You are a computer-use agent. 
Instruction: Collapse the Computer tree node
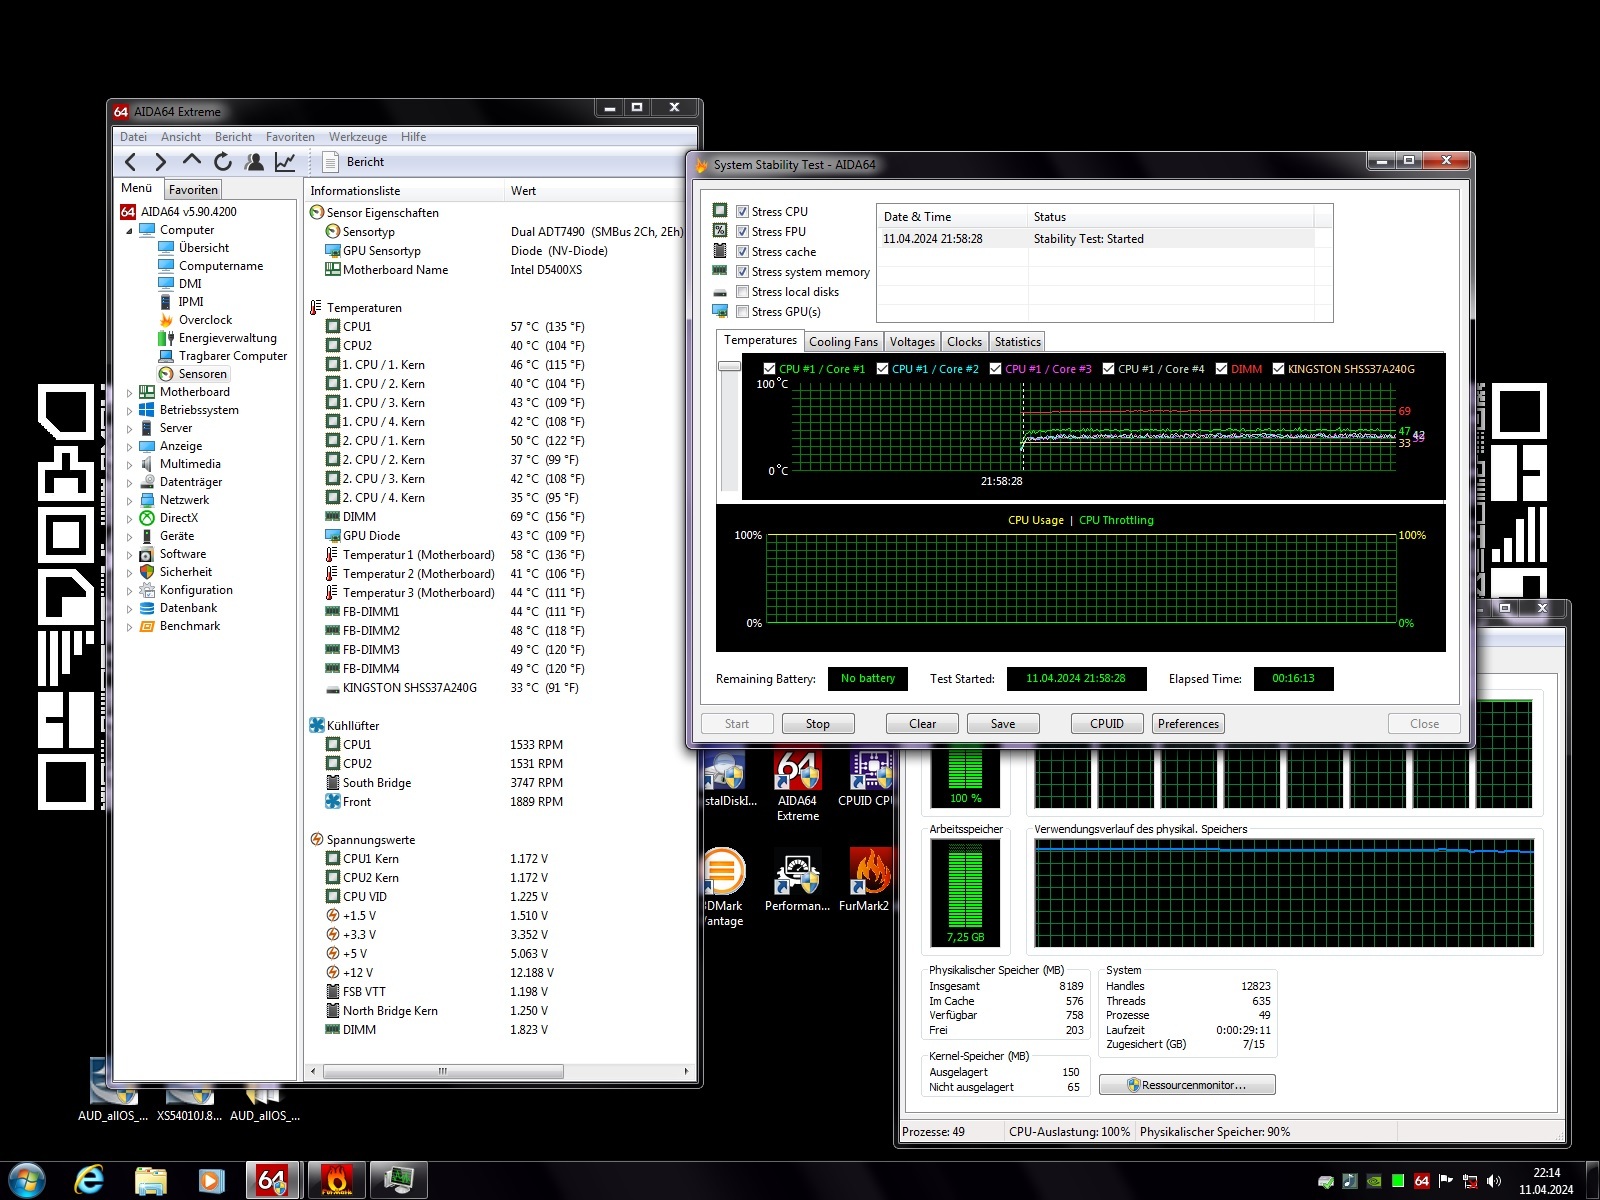click(129, 231)
